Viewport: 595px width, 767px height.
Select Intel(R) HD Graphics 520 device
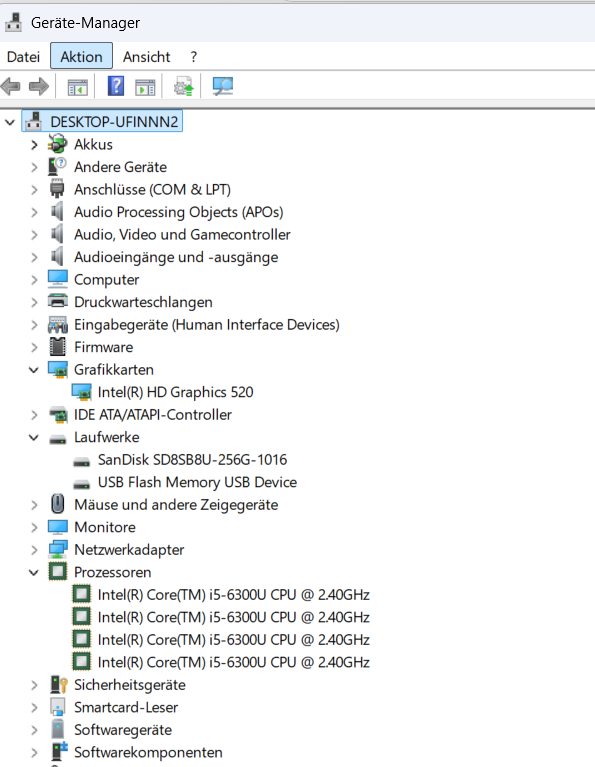tap(175, 392)
